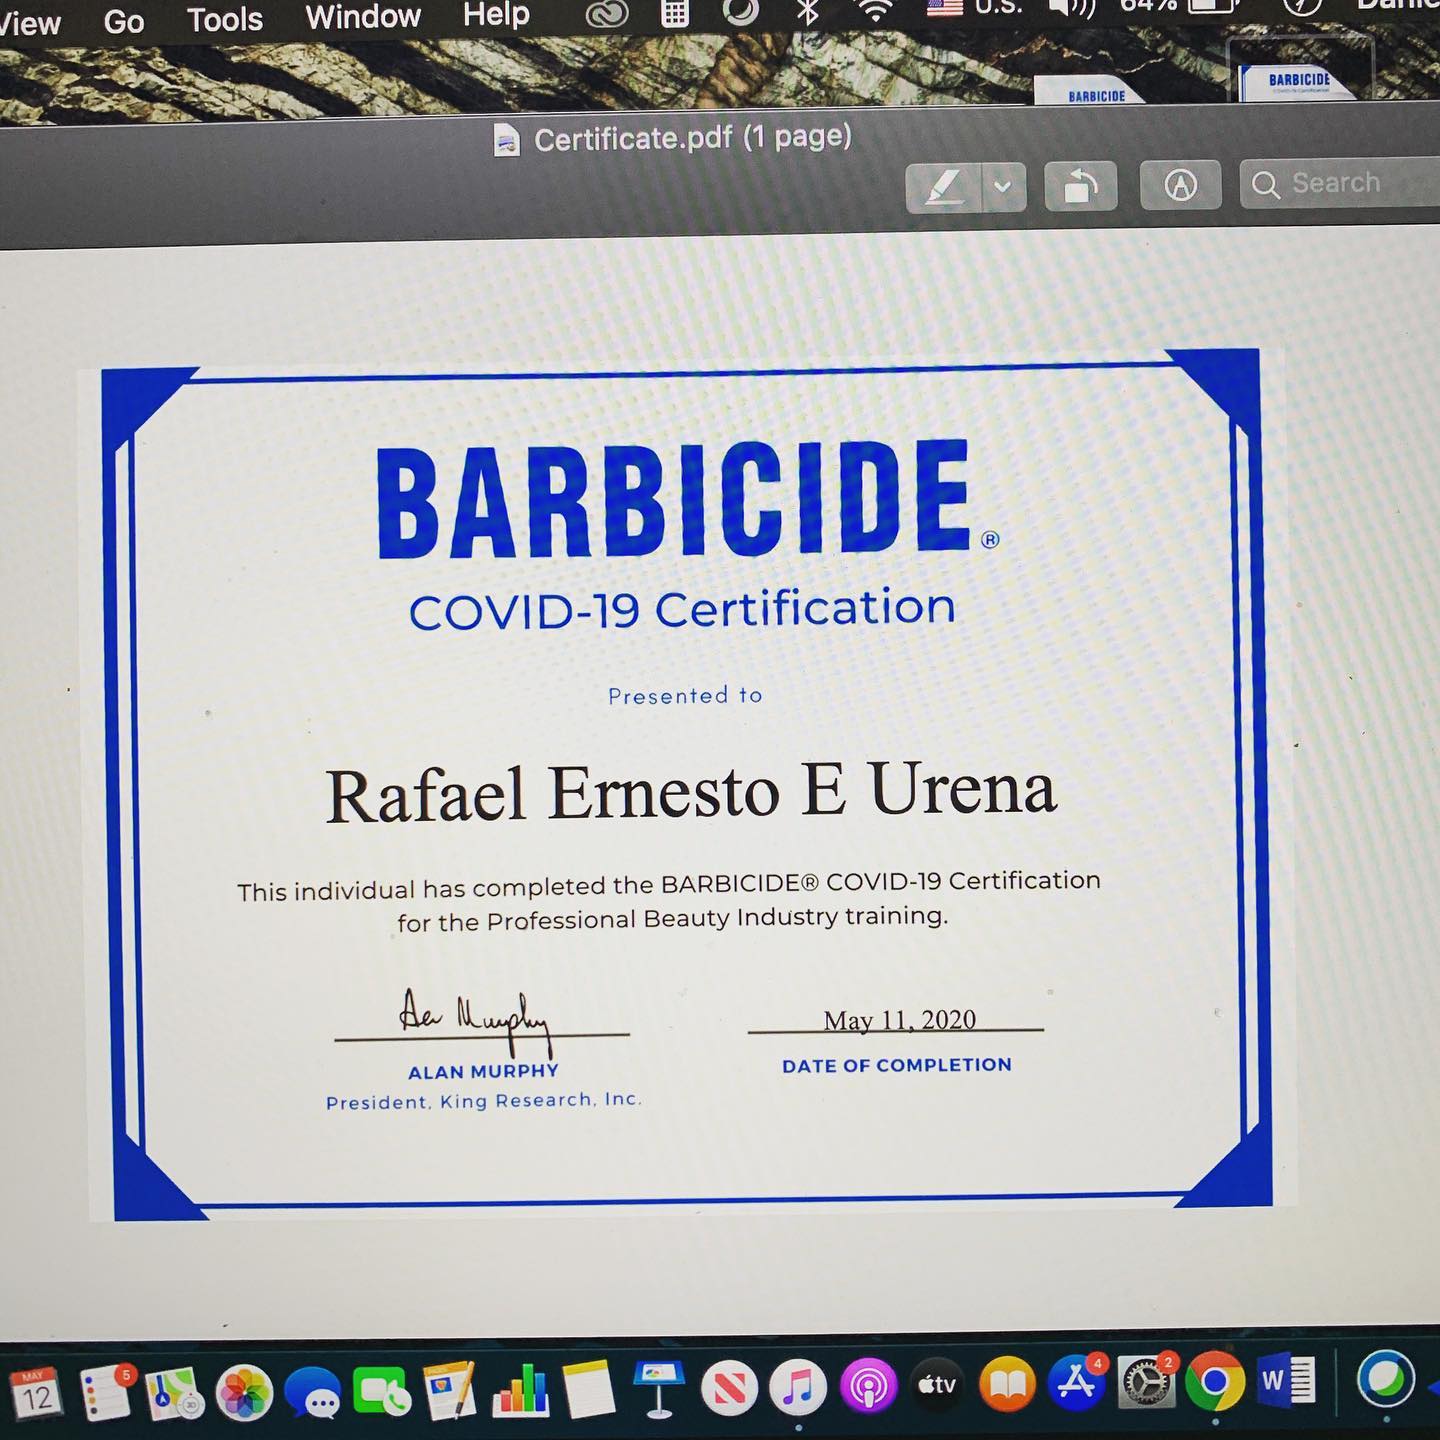Open News from the Dock

tap(729, 1388)
